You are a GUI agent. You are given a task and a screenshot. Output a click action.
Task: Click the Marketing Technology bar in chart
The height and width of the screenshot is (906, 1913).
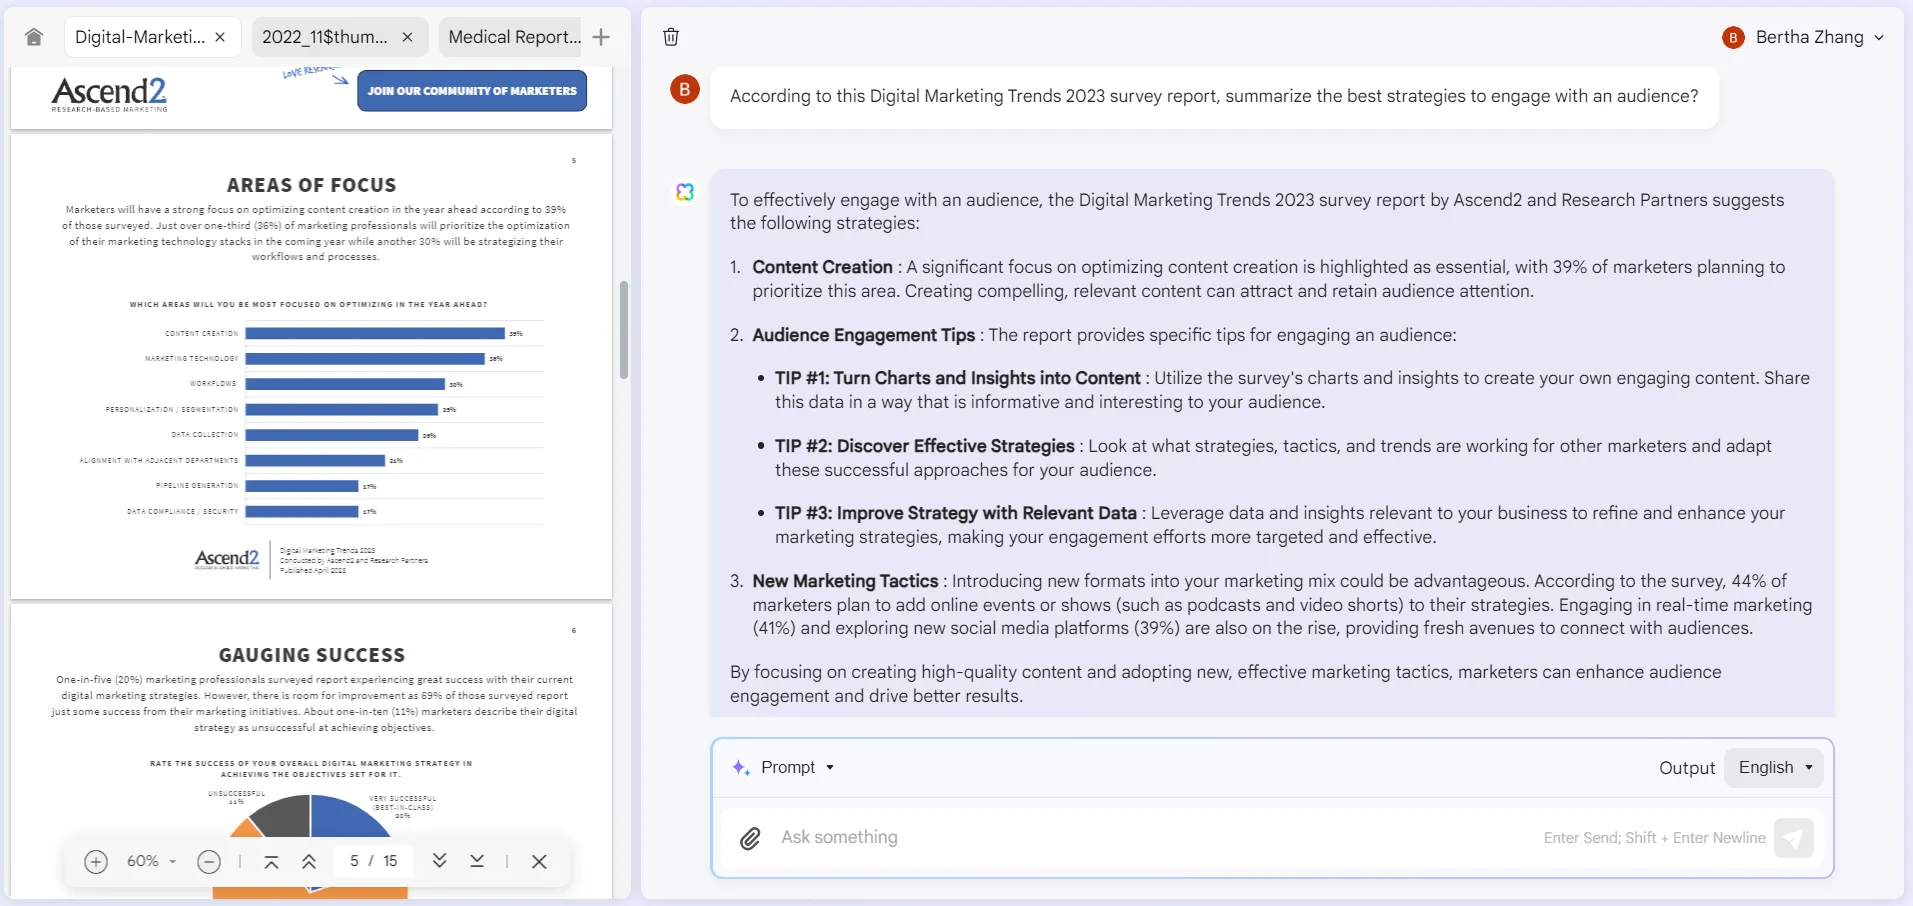pyautogui.click(x=365, y=358)
